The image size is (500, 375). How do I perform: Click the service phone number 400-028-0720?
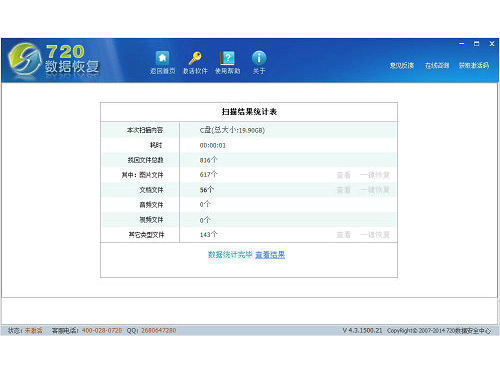coord(102,331)
